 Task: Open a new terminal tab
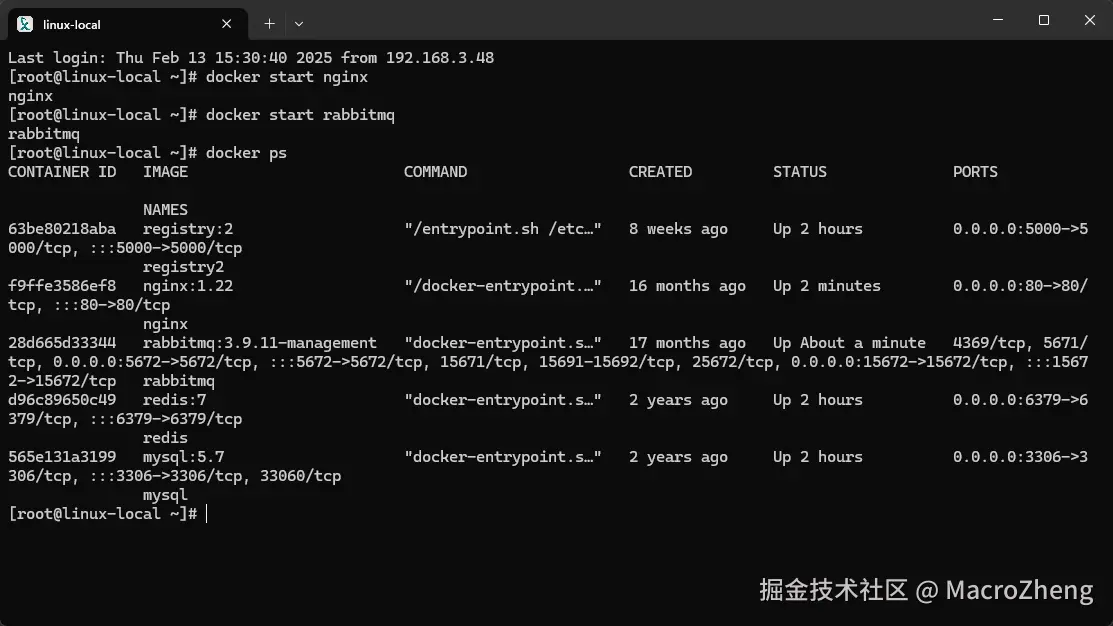click(269, 24)
